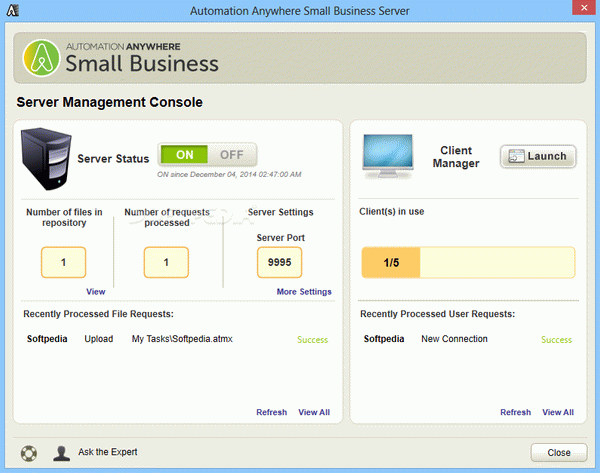View All processed user requests
Viewport: 600px width, 473px height.
558,412
